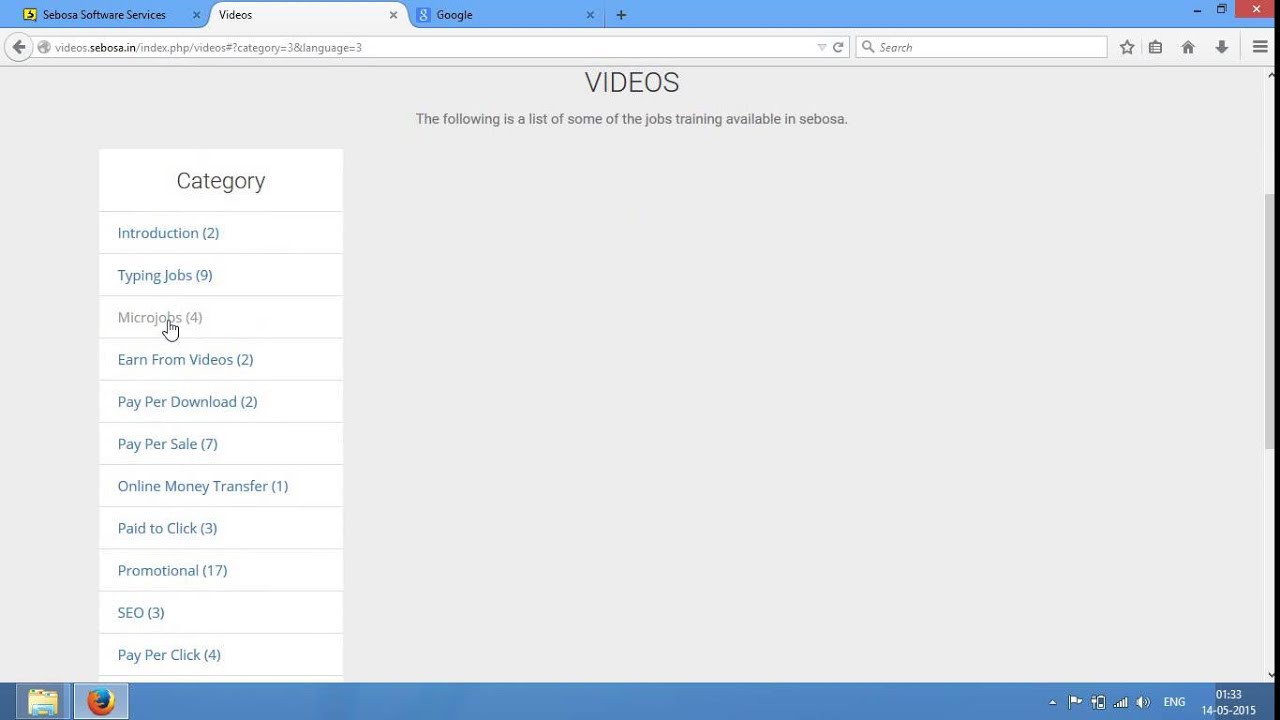1280x720 pixels.
Task: Reload the page with the refresh icon
Action: point(838,47)
